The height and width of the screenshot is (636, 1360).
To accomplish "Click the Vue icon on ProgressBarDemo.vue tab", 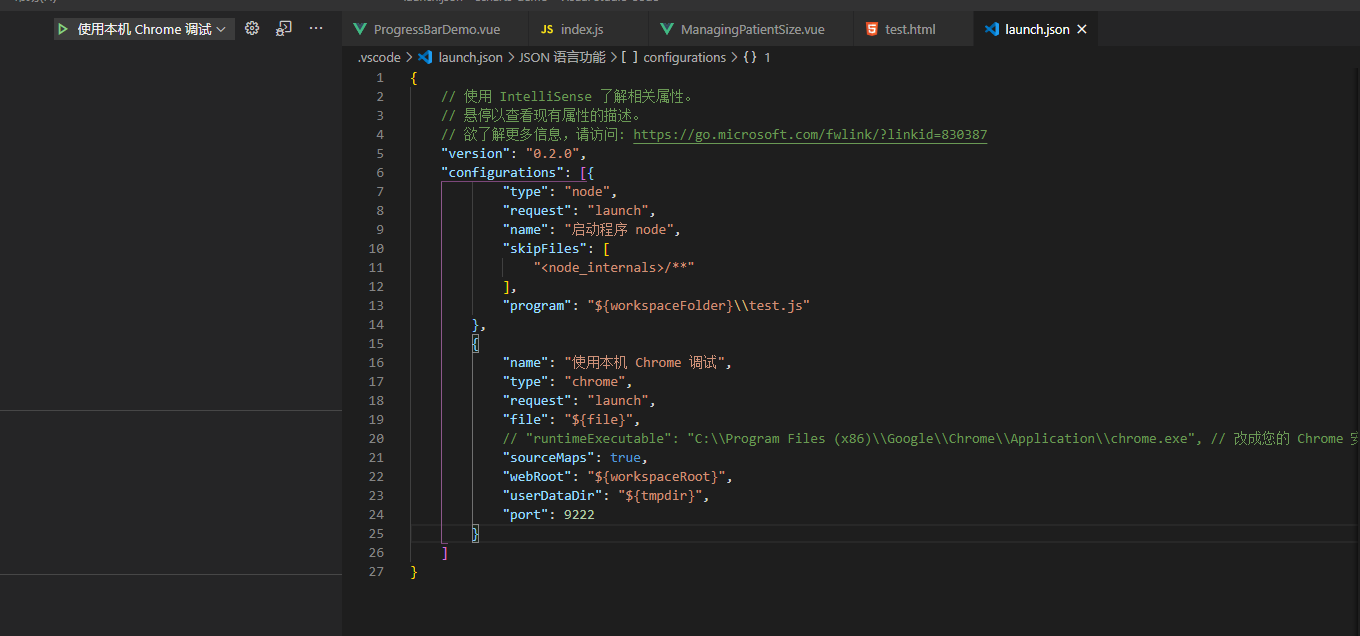I will (360, 29).
